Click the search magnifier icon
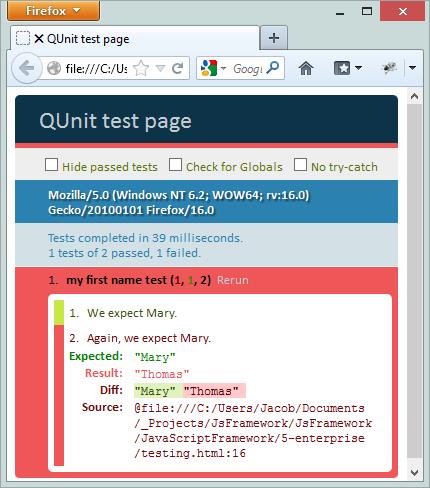 [x=273, y=68]
